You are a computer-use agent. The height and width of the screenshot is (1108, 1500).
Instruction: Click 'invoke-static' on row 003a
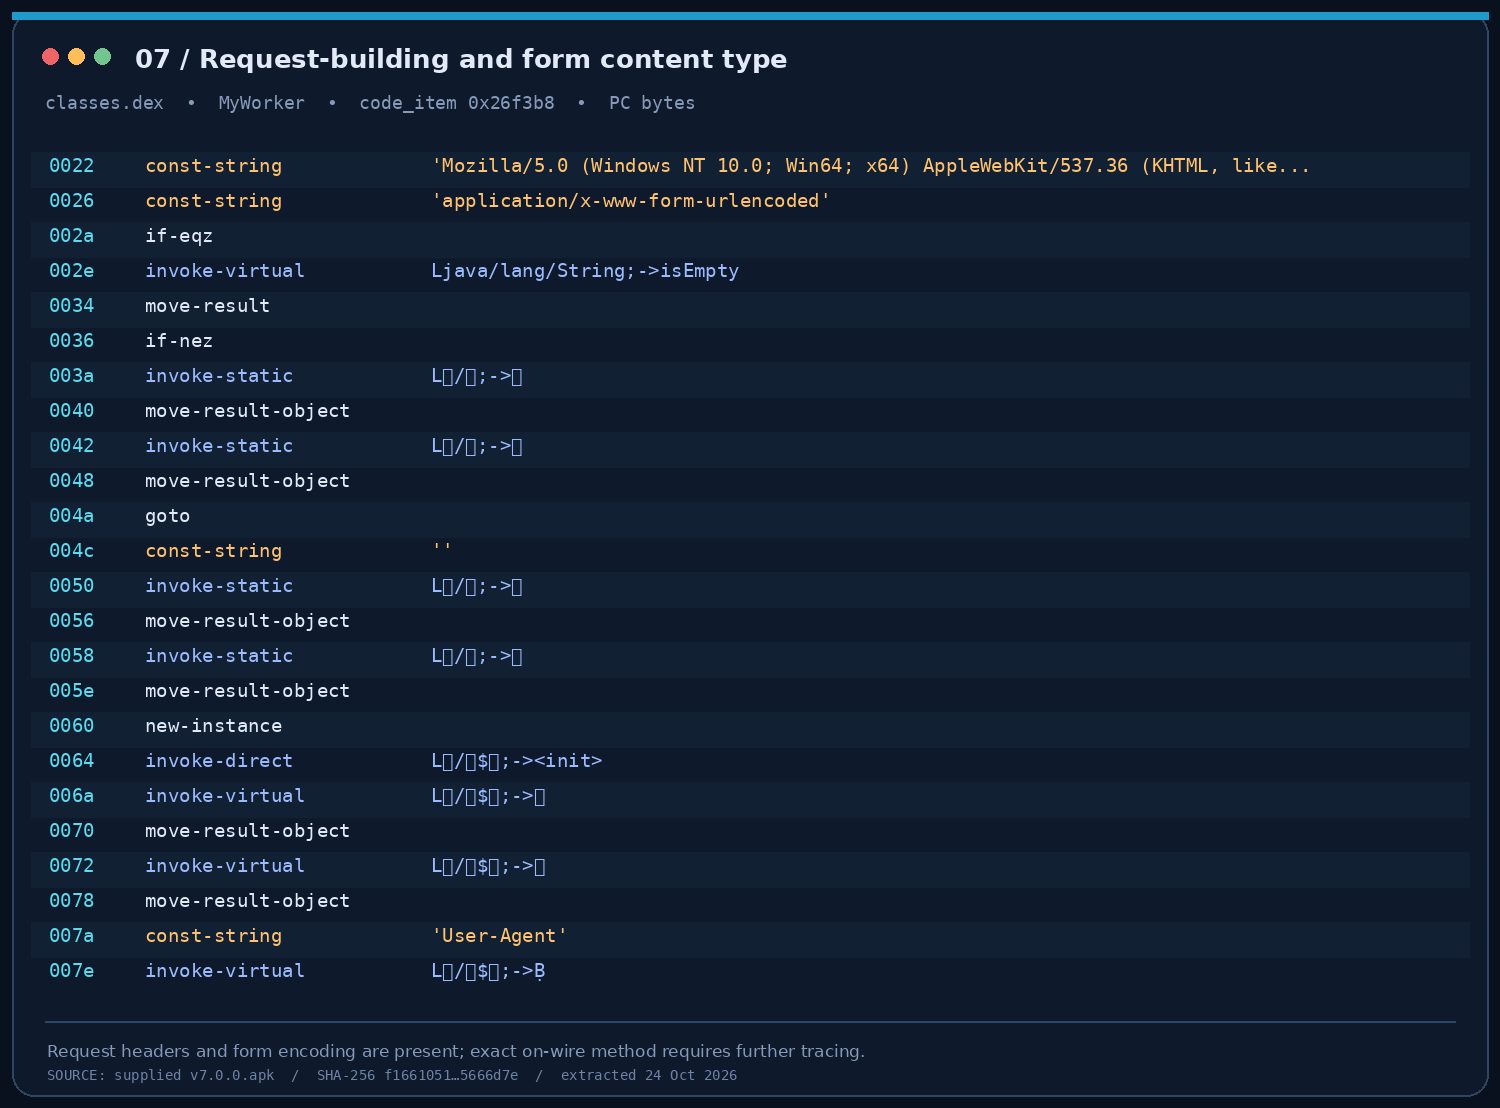coord(219,376)
